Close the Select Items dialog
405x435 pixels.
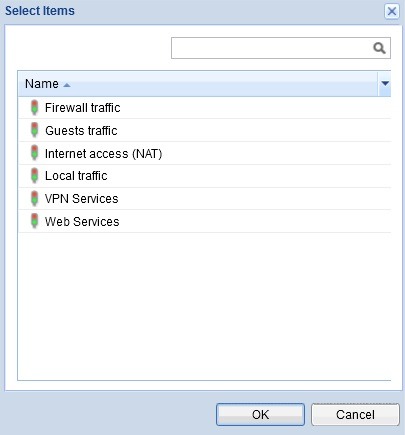(x=392, y=11)
